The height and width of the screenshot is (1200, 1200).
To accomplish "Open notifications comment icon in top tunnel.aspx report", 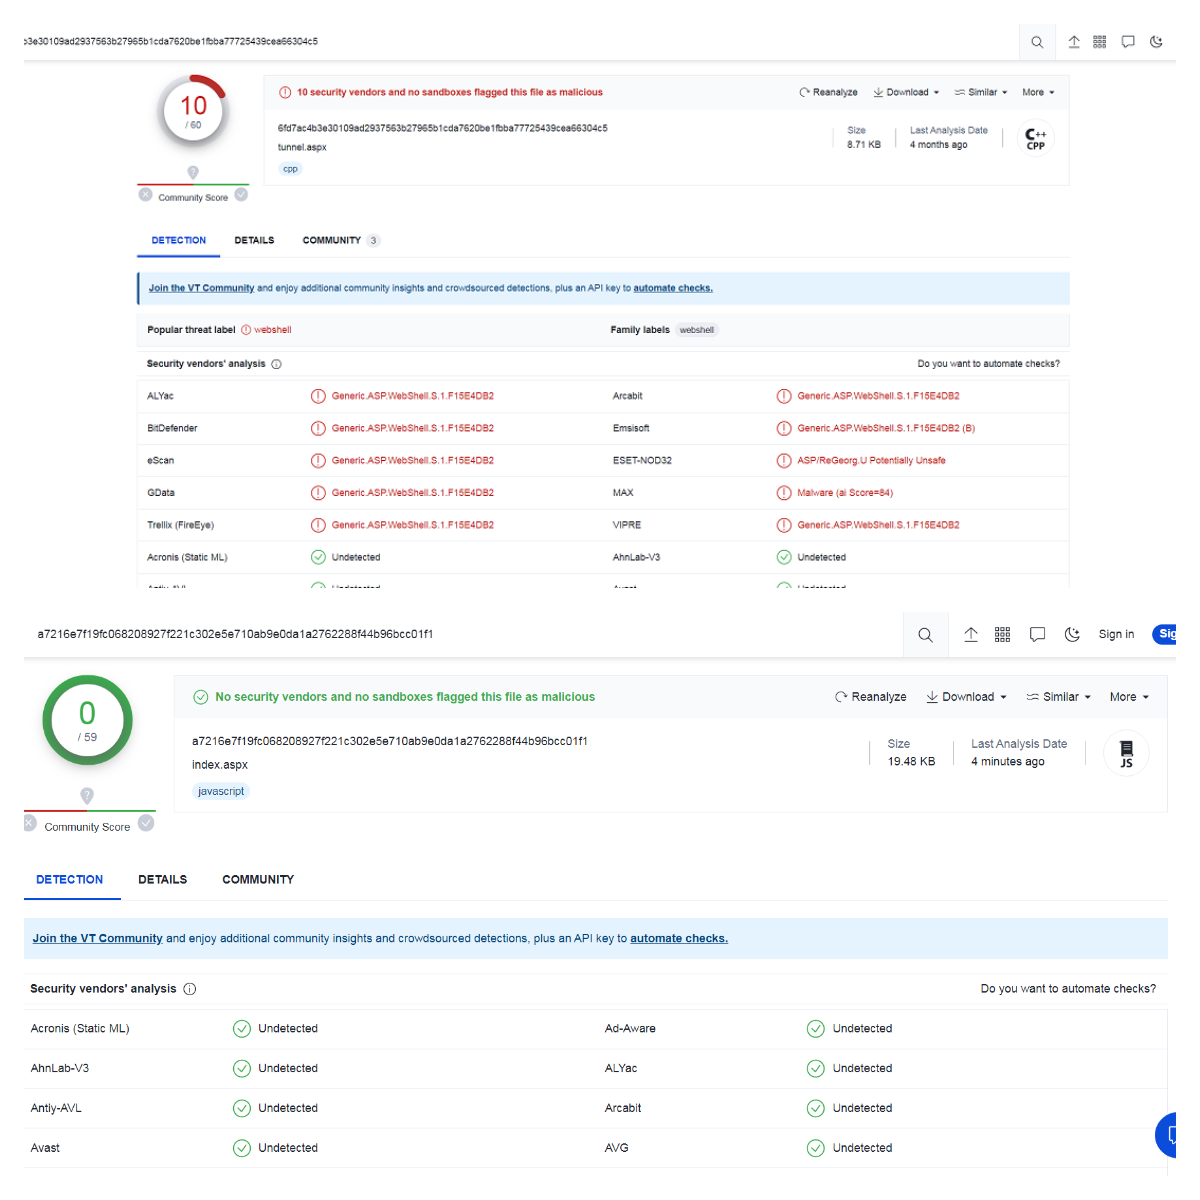I will (1128, 42).
